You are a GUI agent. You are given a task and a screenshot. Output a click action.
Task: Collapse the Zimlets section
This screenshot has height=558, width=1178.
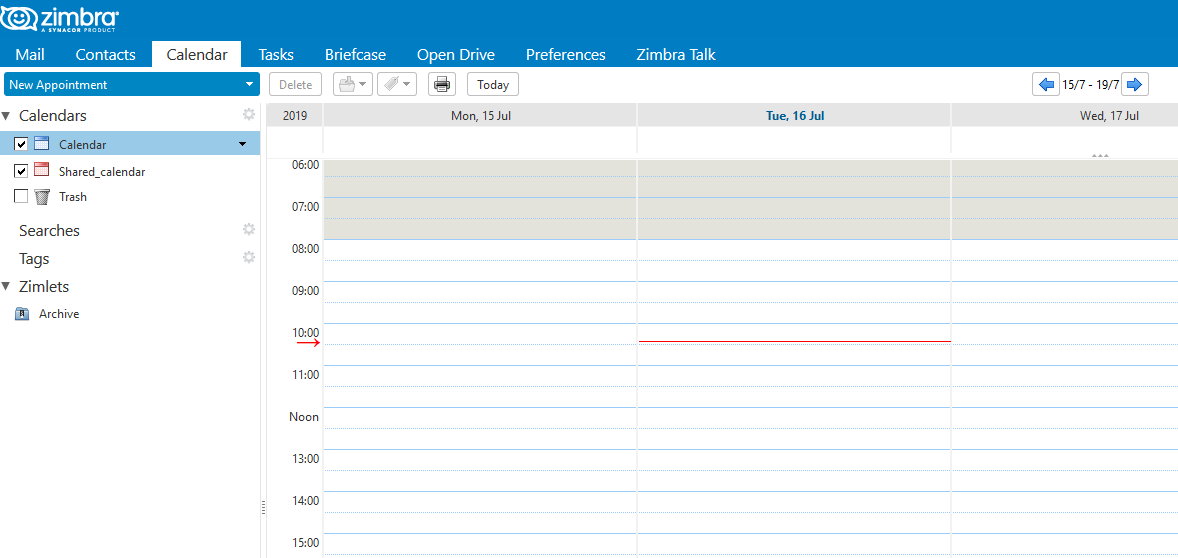(6, 287)
